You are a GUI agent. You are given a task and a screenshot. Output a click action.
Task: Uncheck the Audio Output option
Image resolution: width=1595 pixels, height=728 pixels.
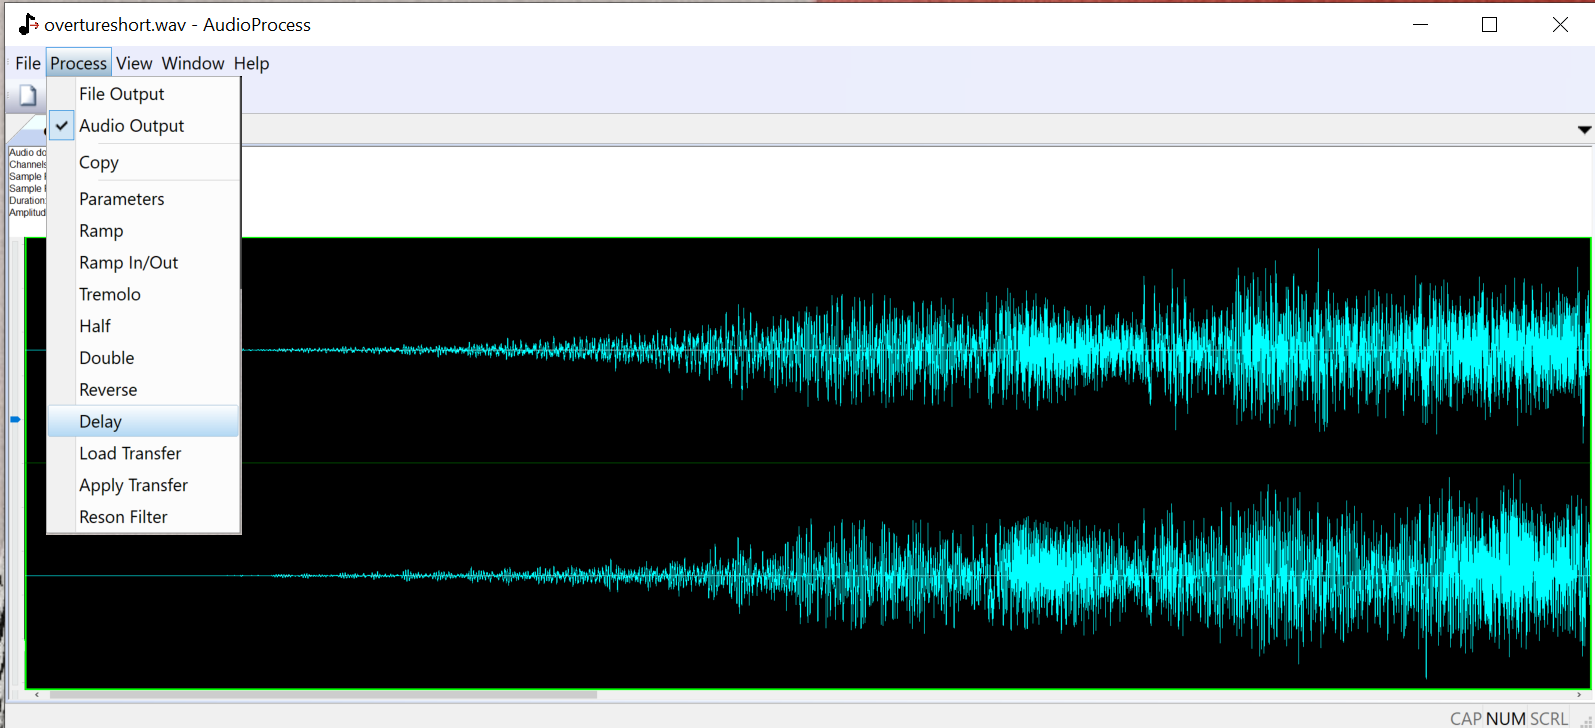[x=131, y=126]
